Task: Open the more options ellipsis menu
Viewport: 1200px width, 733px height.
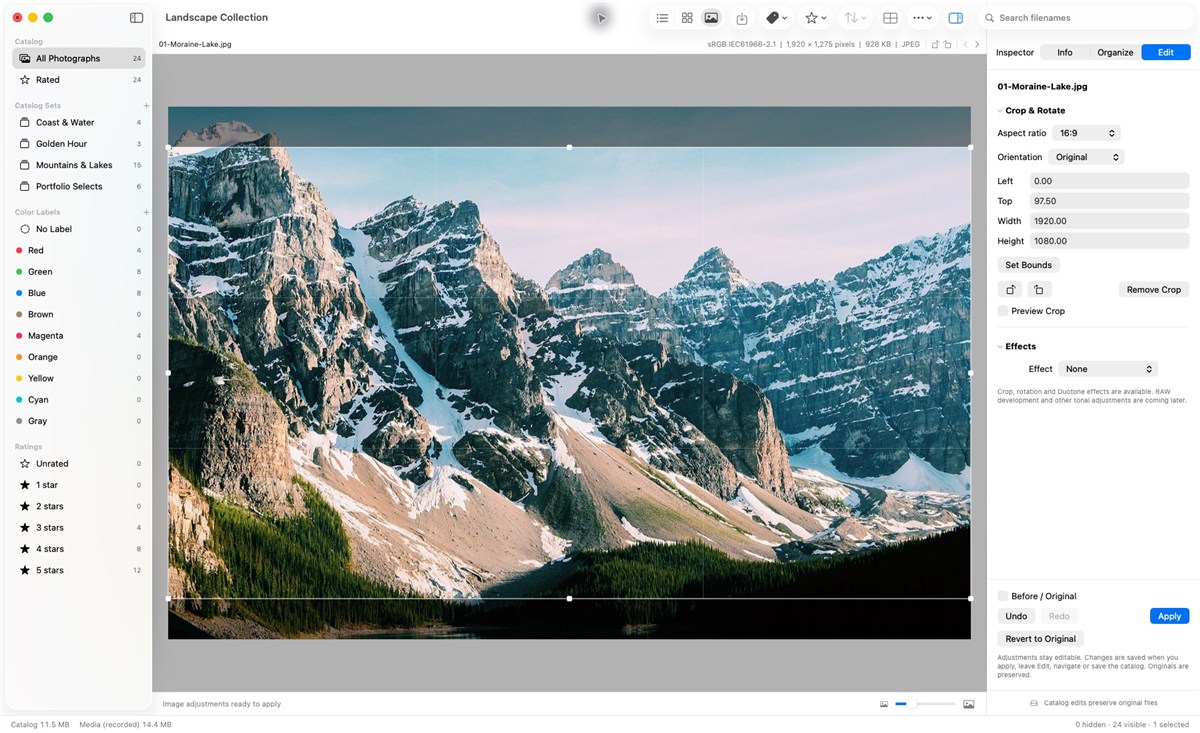Action: click(922, 18)
